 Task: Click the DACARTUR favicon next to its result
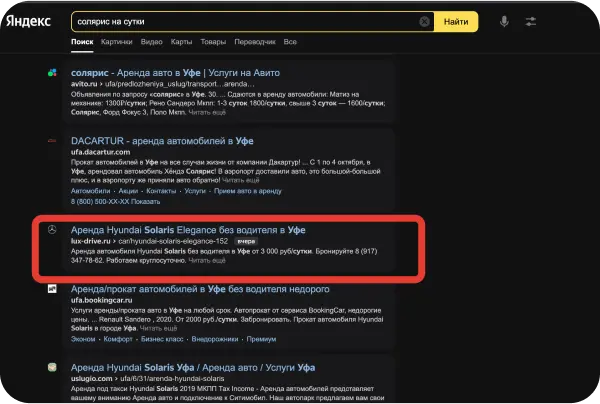point(52,141)
